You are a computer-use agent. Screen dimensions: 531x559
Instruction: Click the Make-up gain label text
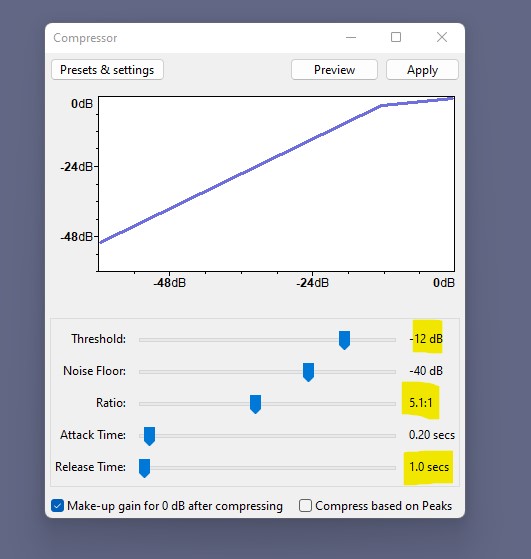175,506
